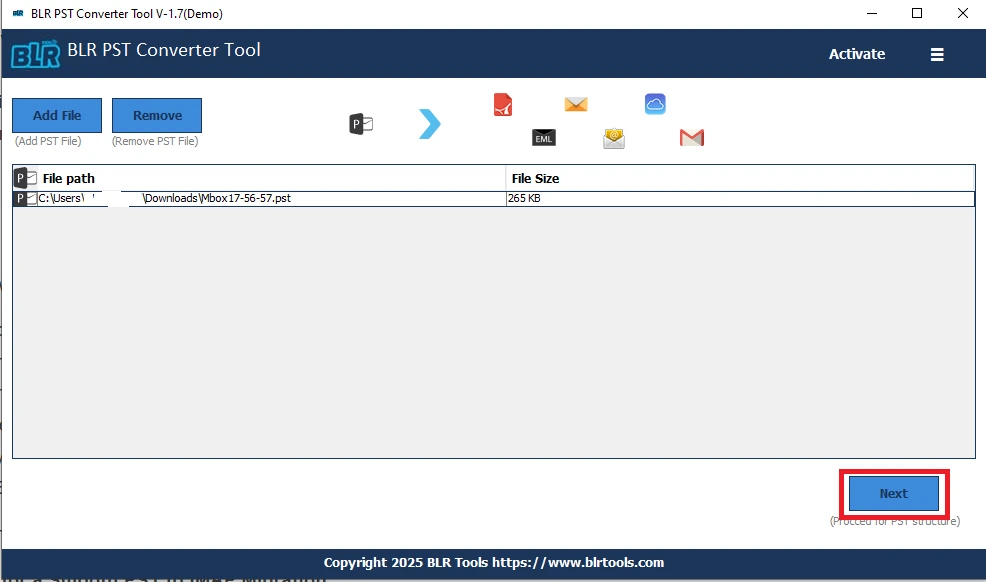This screenshot has height=582, width=986.
Task: Close the BLR PST Converter window
Action: coord(963,13)
